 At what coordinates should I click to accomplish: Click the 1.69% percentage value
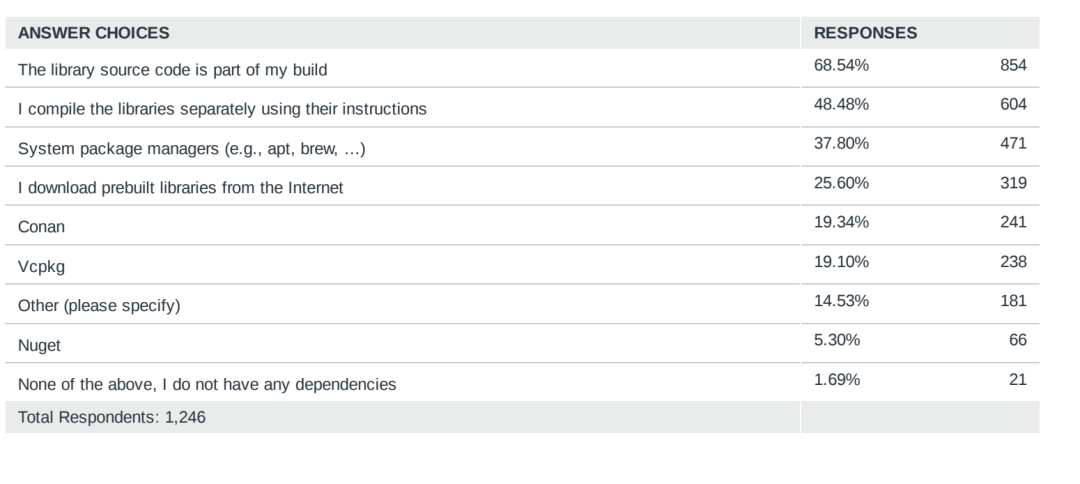point(837,380)
